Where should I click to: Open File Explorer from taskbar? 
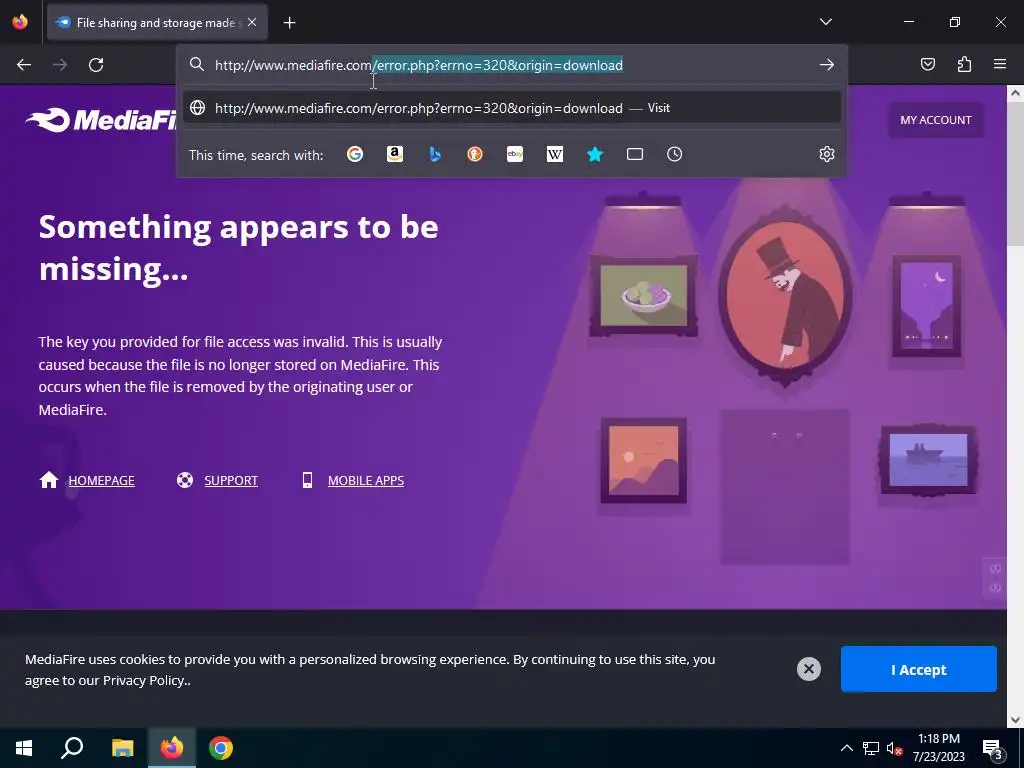click(122, 748)
